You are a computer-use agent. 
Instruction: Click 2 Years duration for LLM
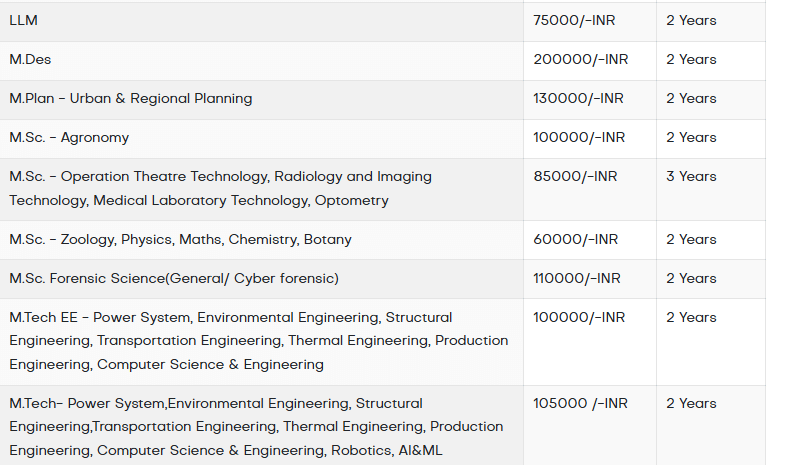[x=691, y=20]
